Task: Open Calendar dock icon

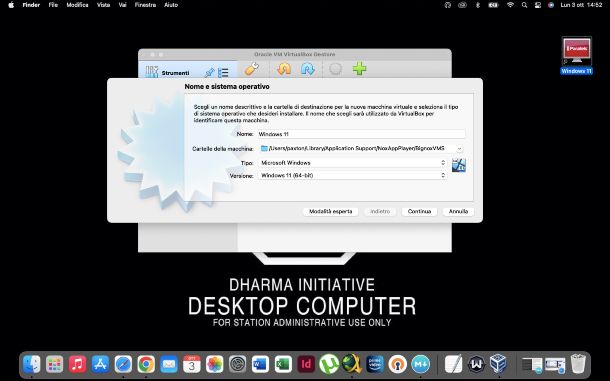Action: pyautogui.click(x=192, y=364)
